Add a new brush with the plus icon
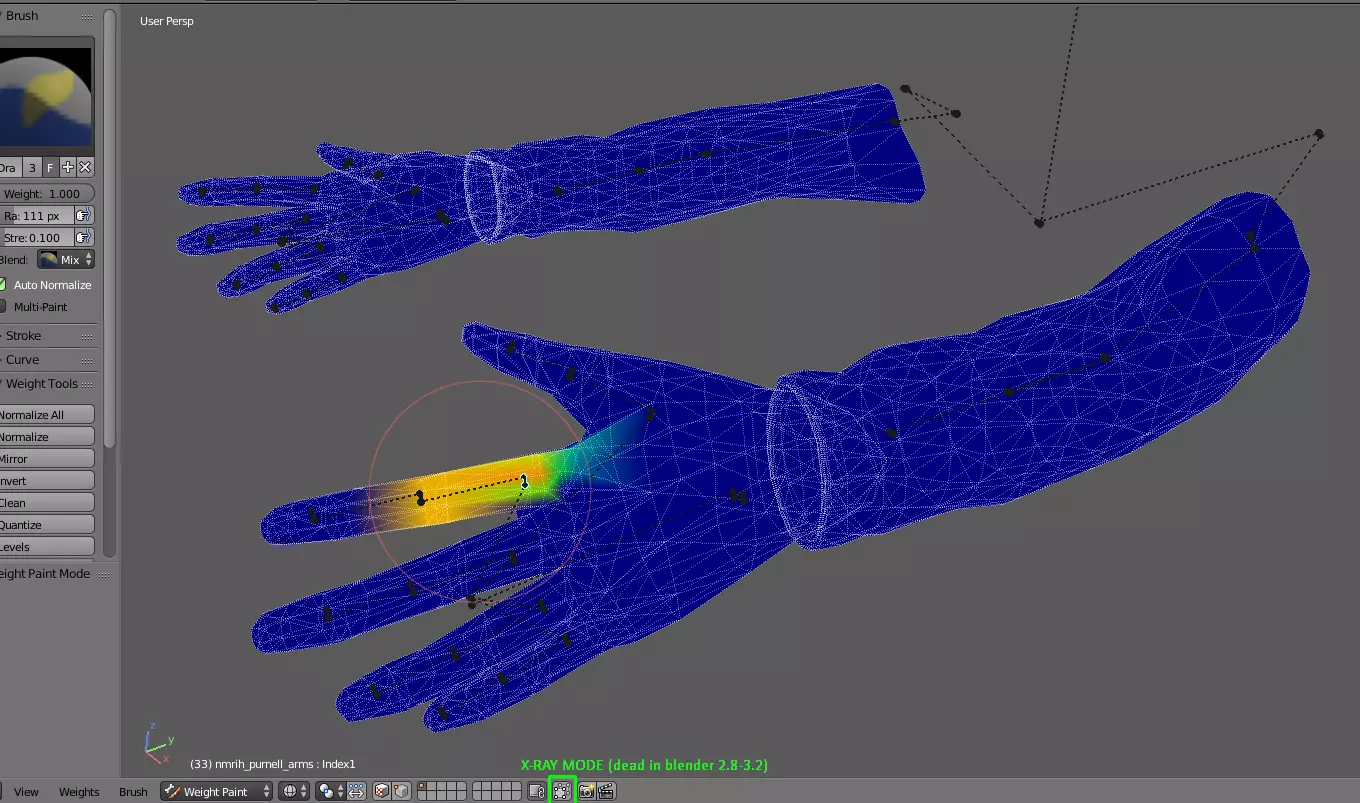Viewport: 1360px width, 803px height. [x=68, y=167]
